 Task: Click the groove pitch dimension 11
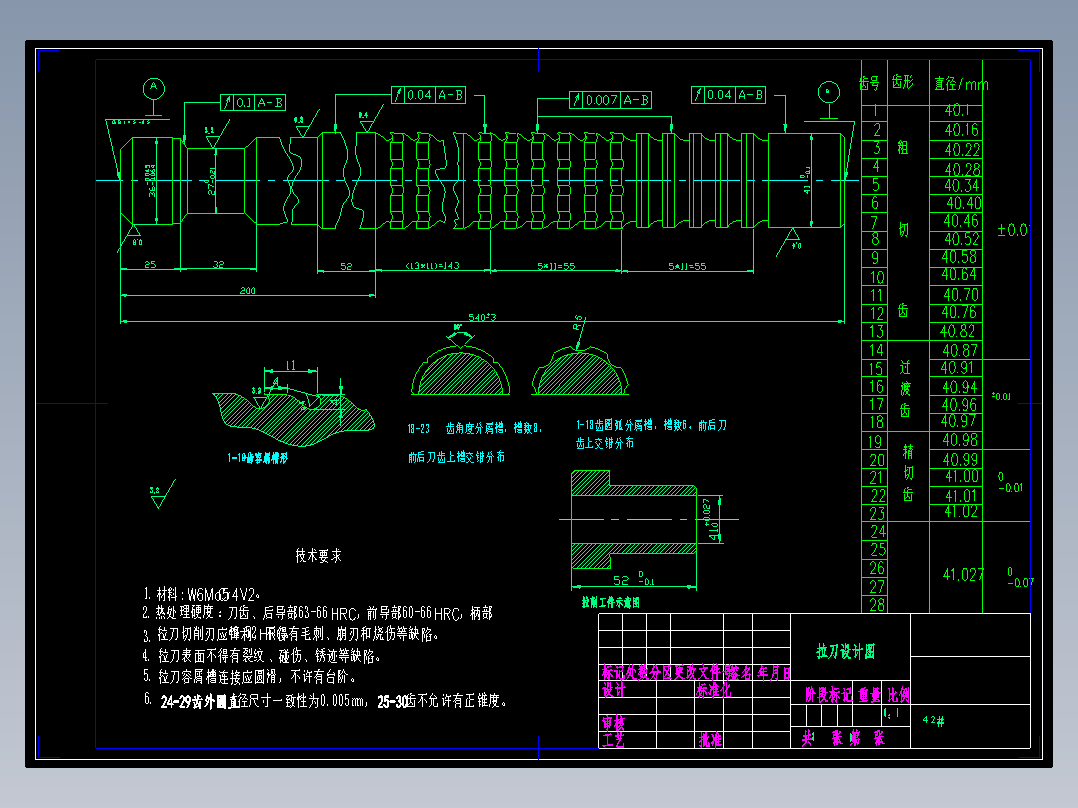click(290, 365)
